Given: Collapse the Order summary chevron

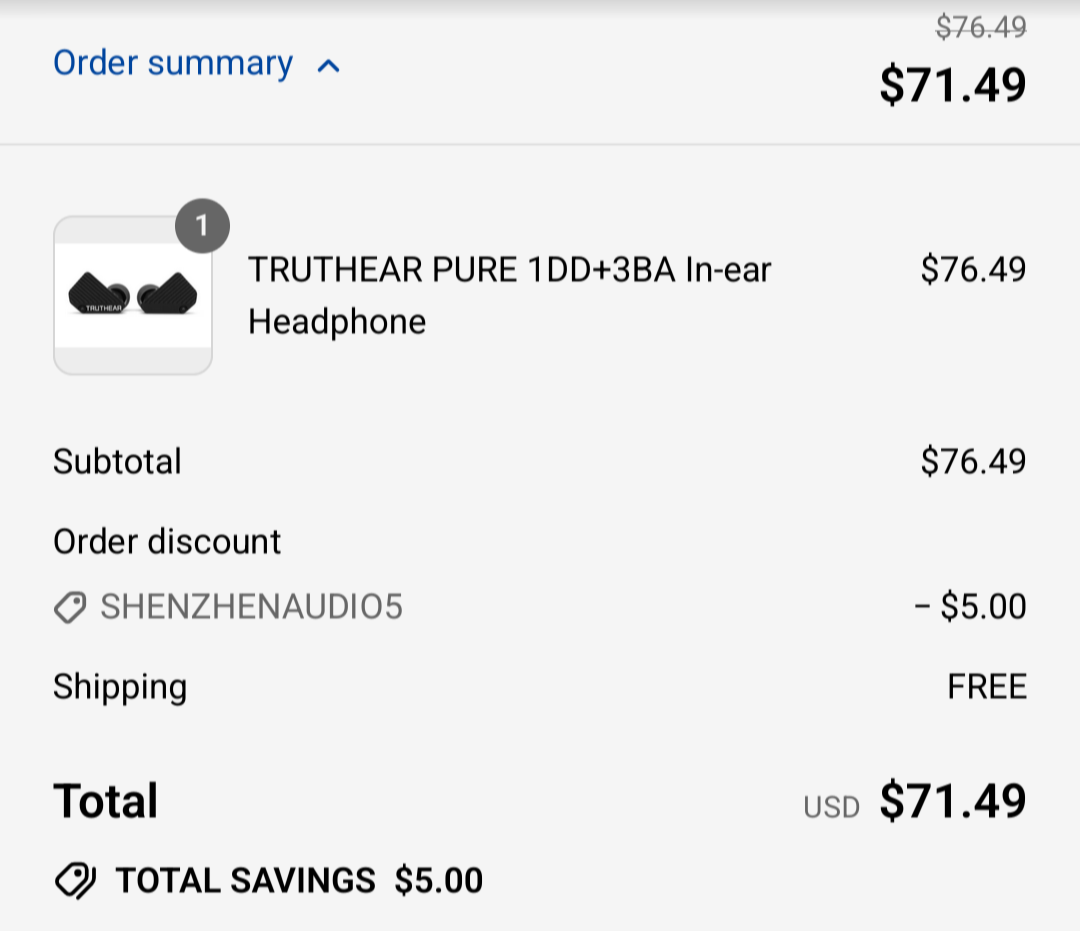Looking at the screenshot, I should (328, 67).
